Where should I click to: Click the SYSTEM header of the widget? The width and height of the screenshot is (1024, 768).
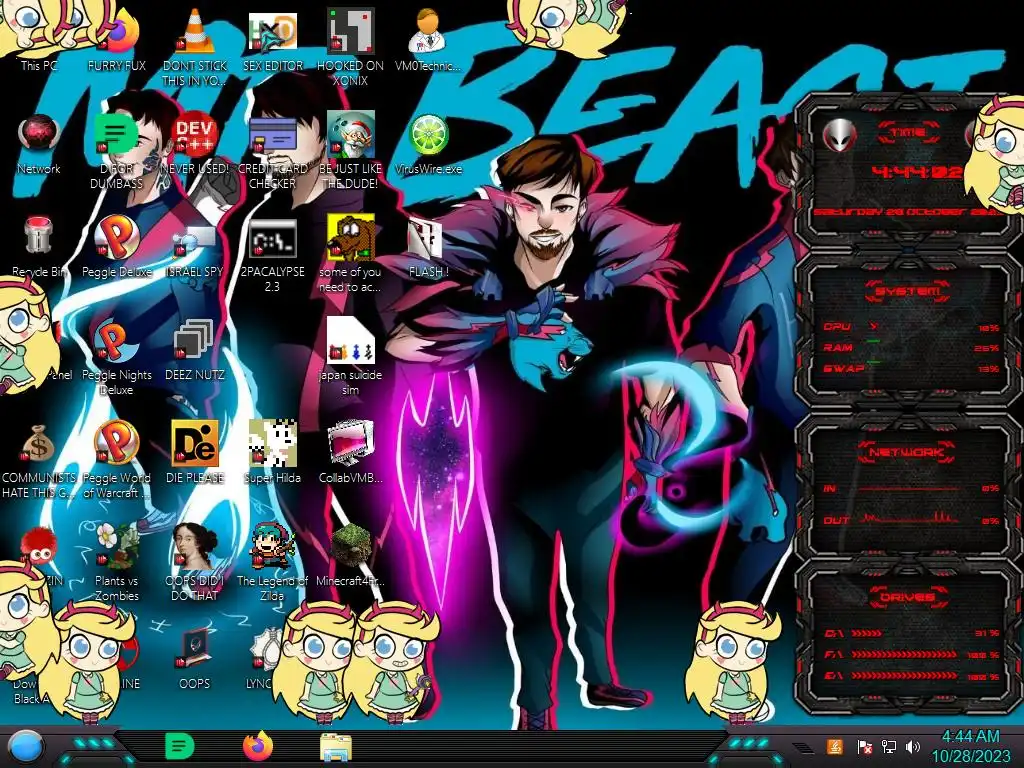click(908, 291)
